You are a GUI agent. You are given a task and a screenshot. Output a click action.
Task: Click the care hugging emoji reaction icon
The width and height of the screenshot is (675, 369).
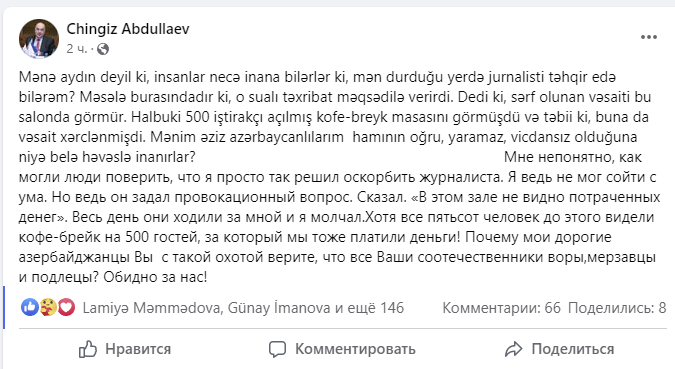pos(48,307)
